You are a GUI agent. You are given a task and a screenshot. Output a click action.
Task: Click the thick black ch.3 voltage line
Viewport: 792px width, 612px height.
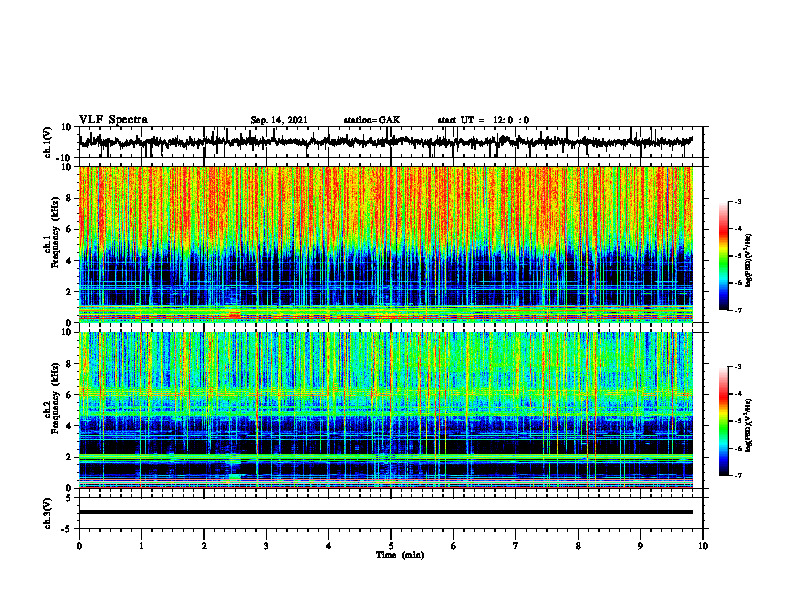coord(385,512)
